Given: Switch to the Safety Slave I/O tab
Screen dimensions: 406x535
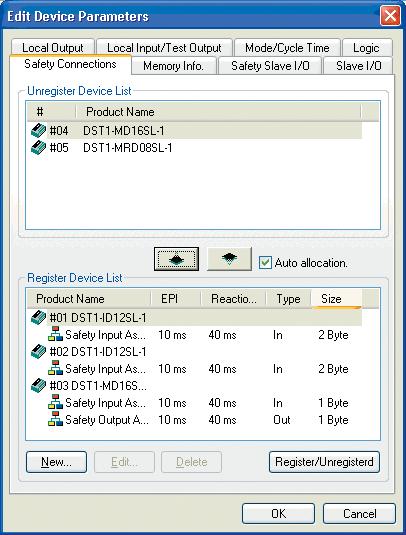Looking at the screenshot, I should [270, 66].
